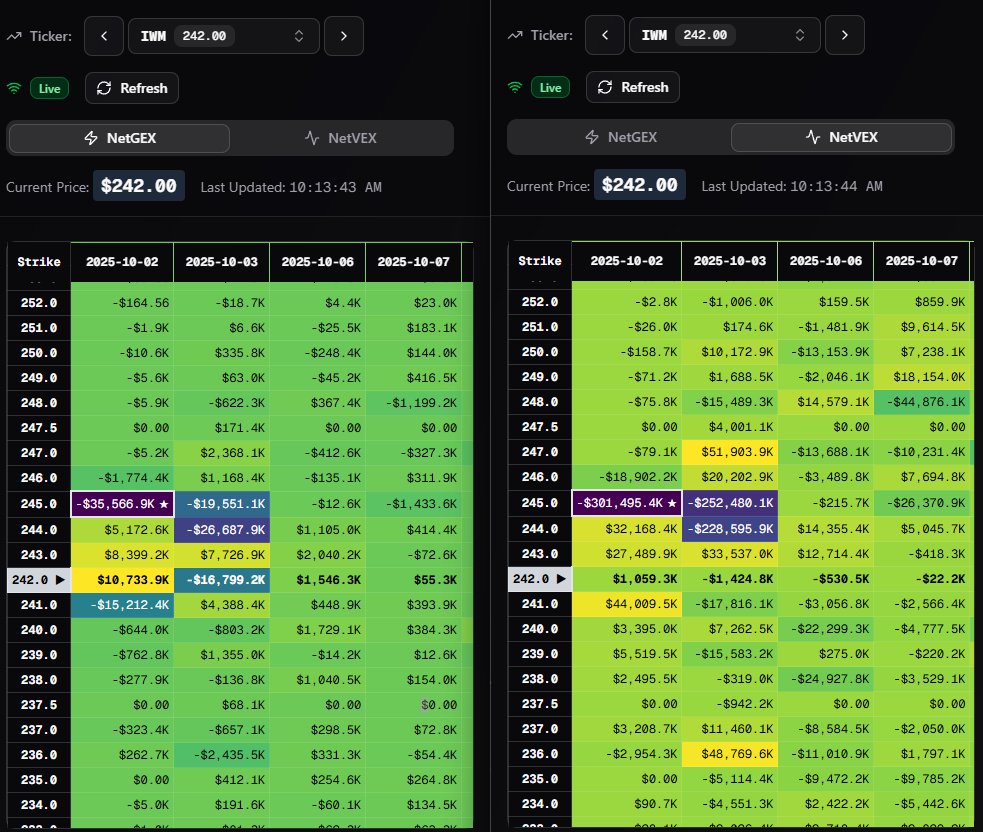The image size is (983, 832).
Task: Click cell -$1,199.2K at strike 248
Action: pos(414,403)
